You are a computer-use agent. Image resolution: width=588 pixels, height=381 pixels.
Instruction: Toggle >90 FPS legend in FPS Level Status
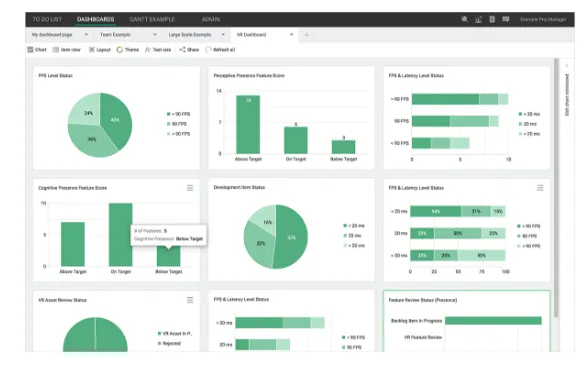178,114
